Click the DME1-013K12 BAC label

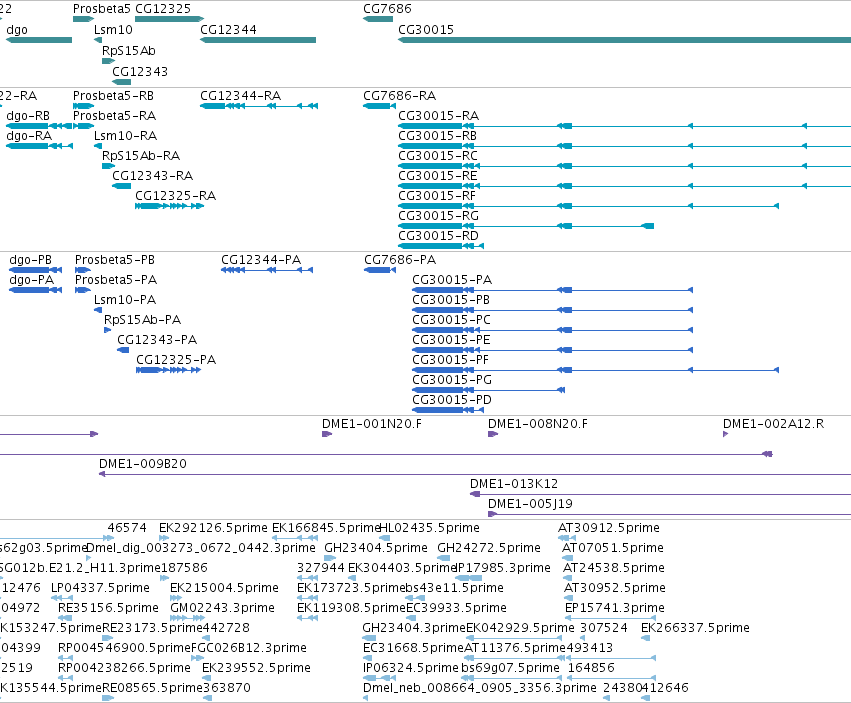coord(514,484)
